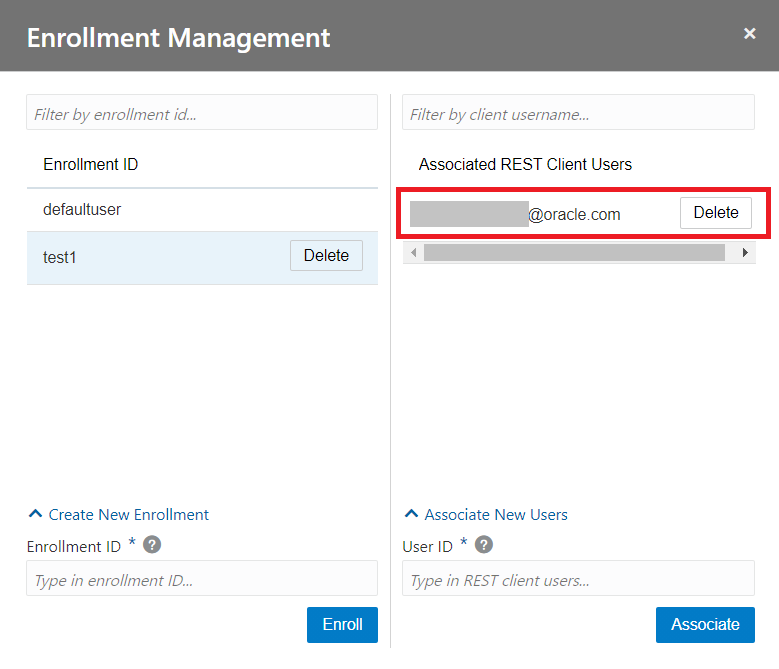
Task: Close the Enrollment Management dialog
Action: (x=749, y=34)
